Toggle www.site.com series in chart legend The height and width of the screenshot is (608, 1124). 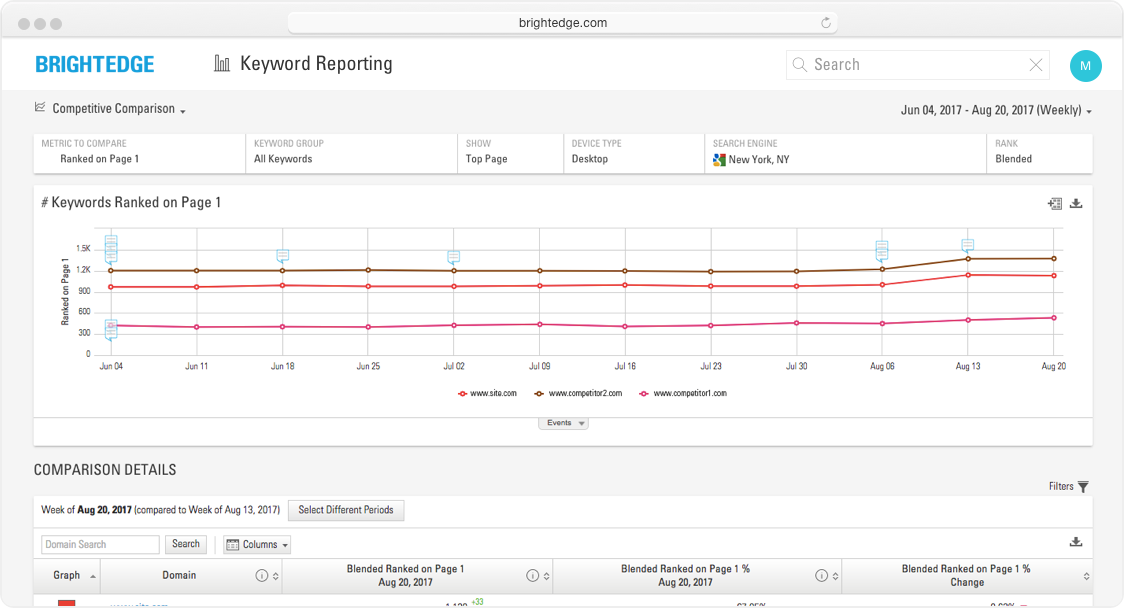488,394
